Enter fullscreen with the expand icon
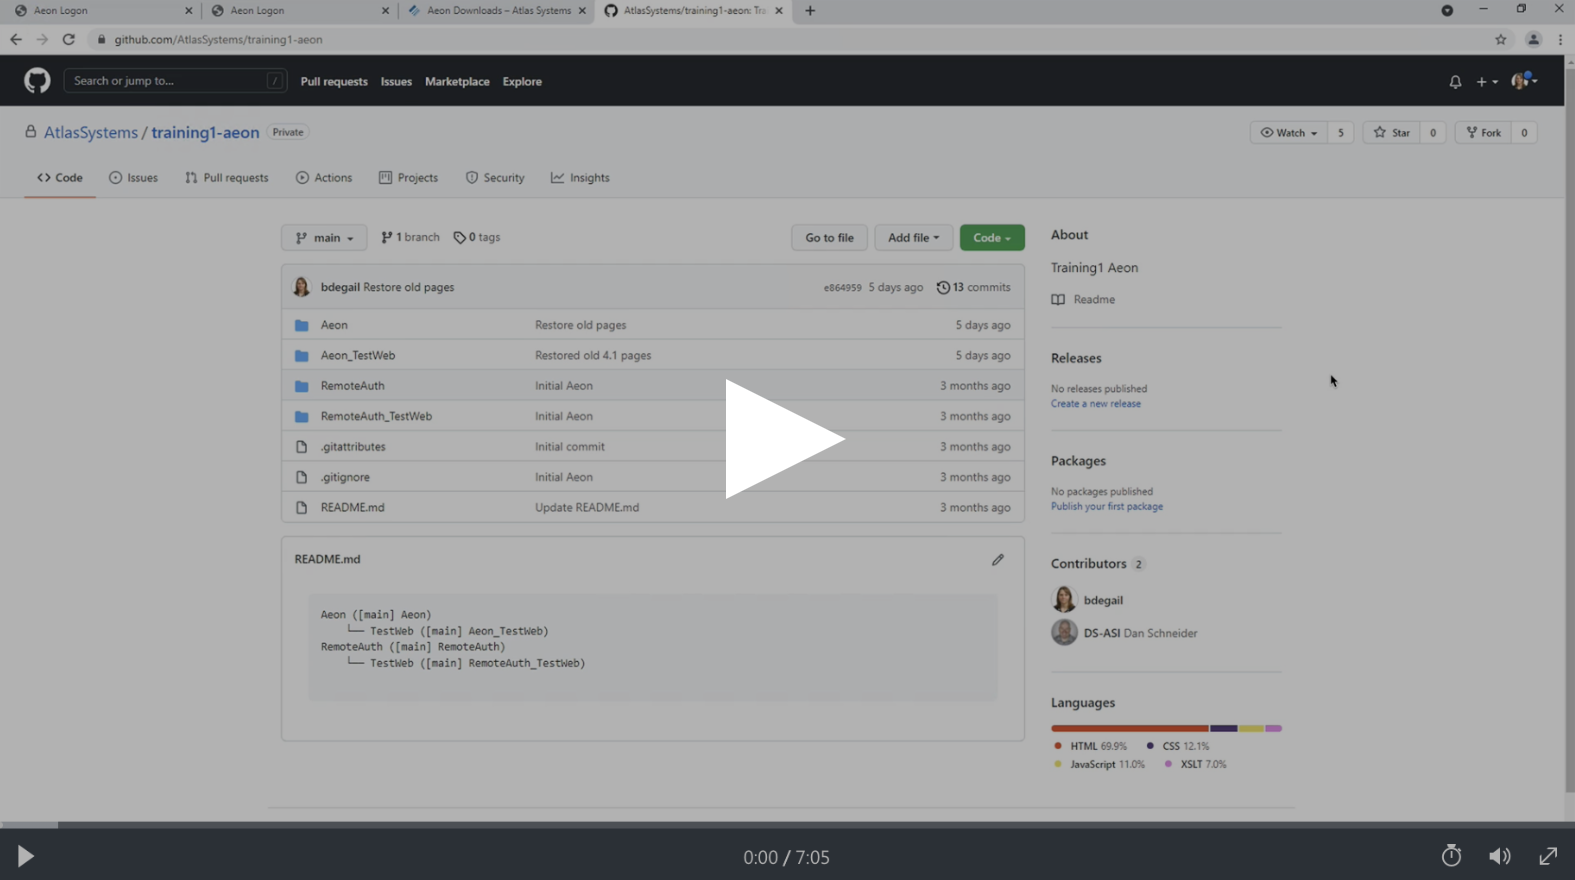1575x880 pixels. (1548, 856)
